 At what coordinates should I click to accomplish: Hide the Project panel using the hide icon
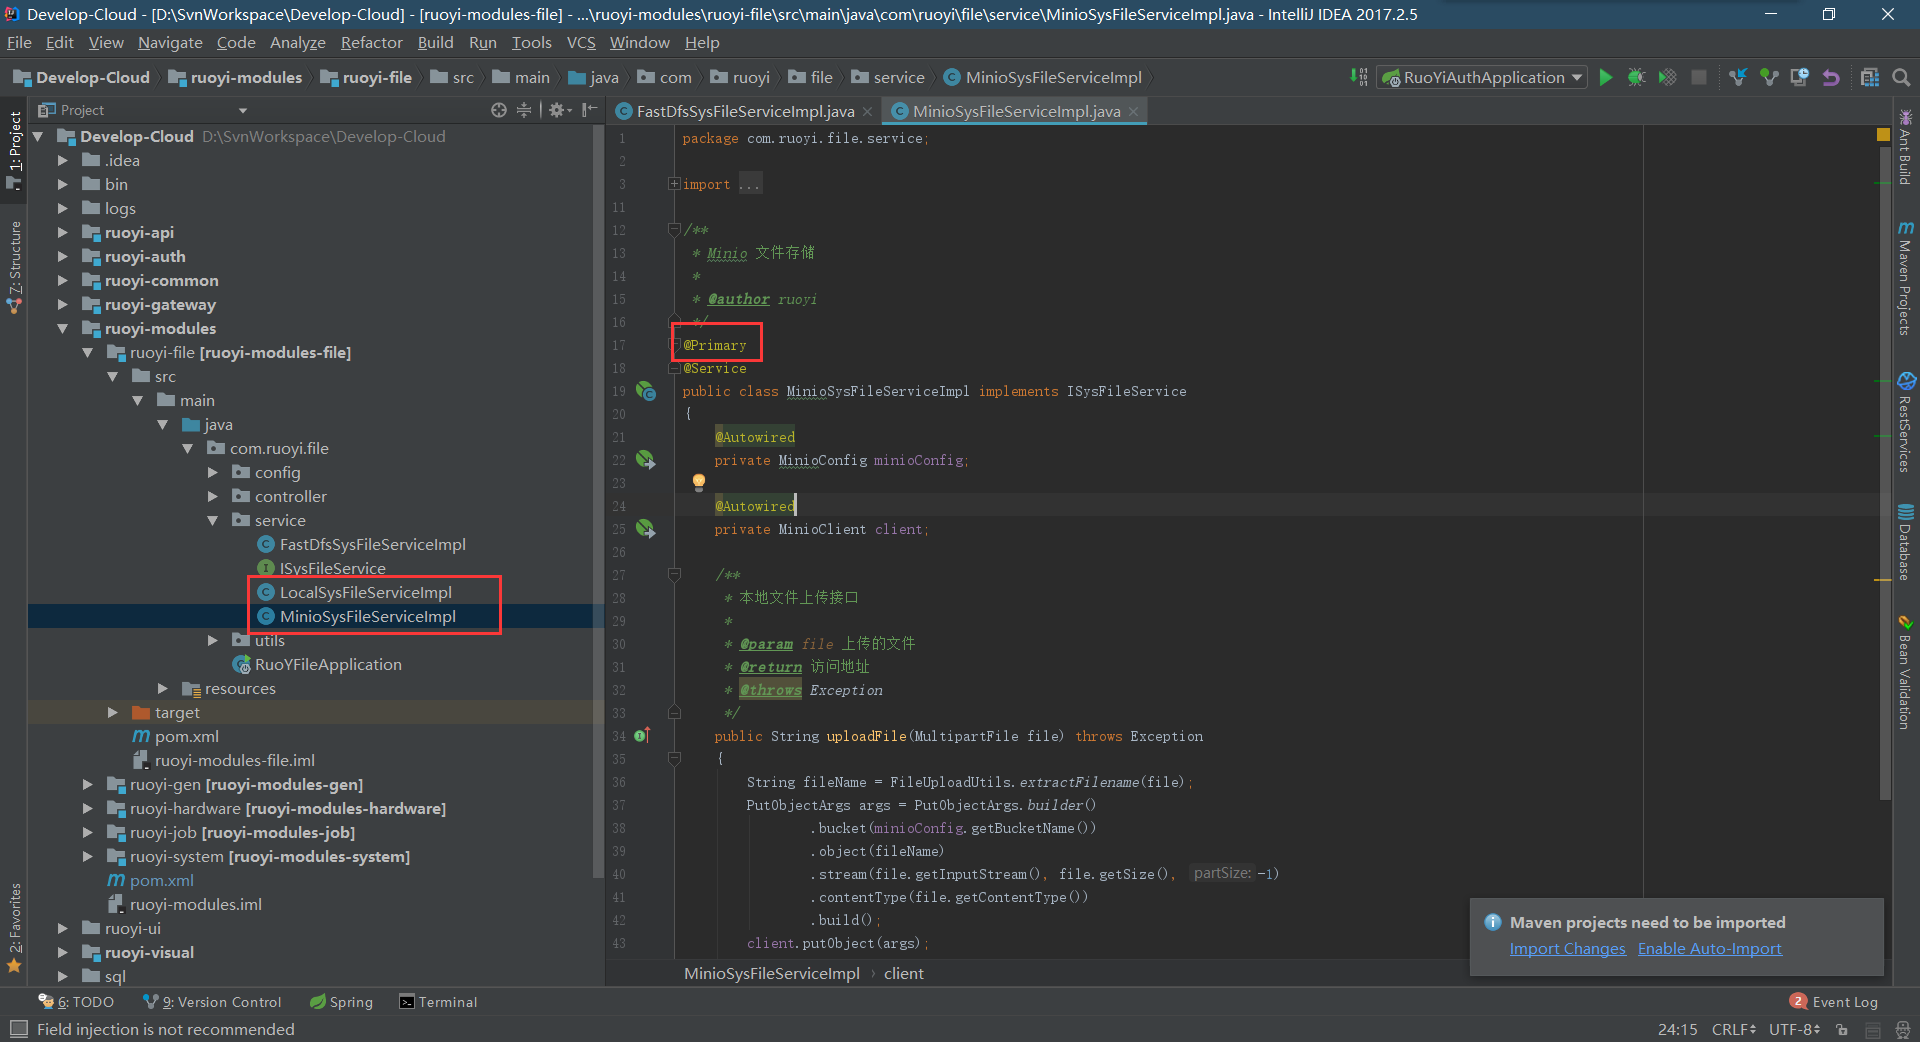point(590,110)
